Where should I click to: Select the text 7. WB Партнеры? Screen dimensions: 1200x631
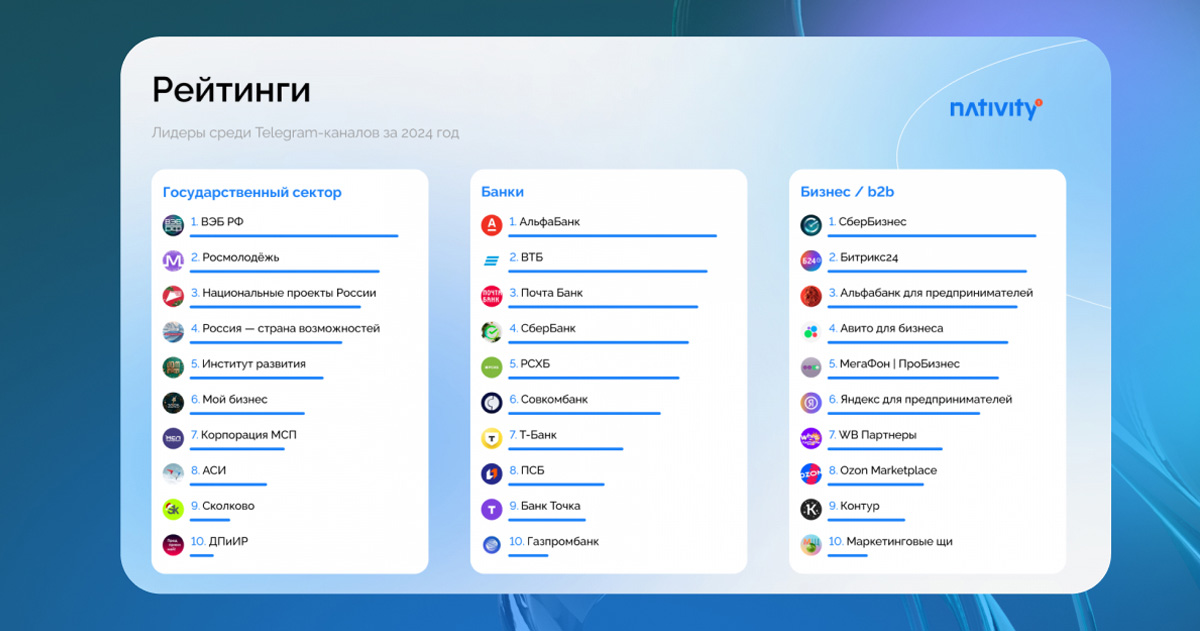point(872,435)
